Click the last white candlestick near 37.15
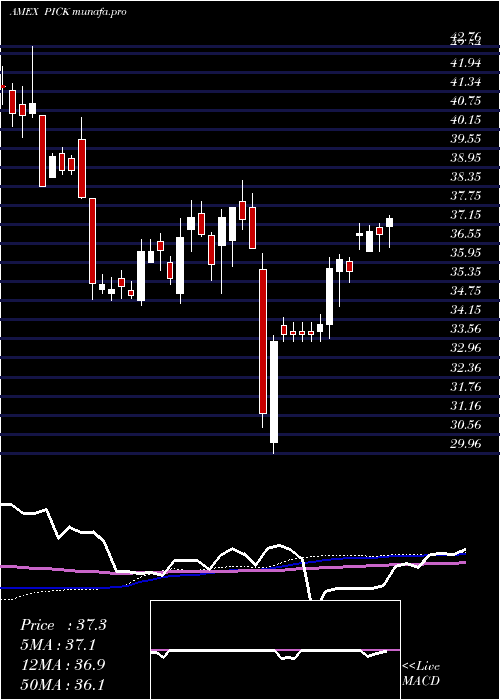 pos(389,222)
